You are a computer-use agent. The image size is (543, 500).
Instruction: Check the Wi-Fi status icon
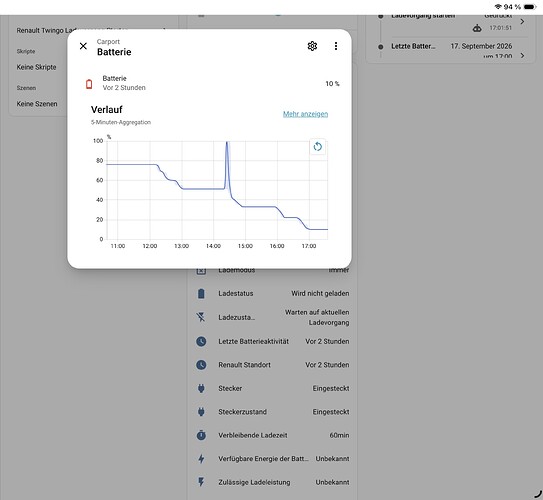click(x=498, y=7)
